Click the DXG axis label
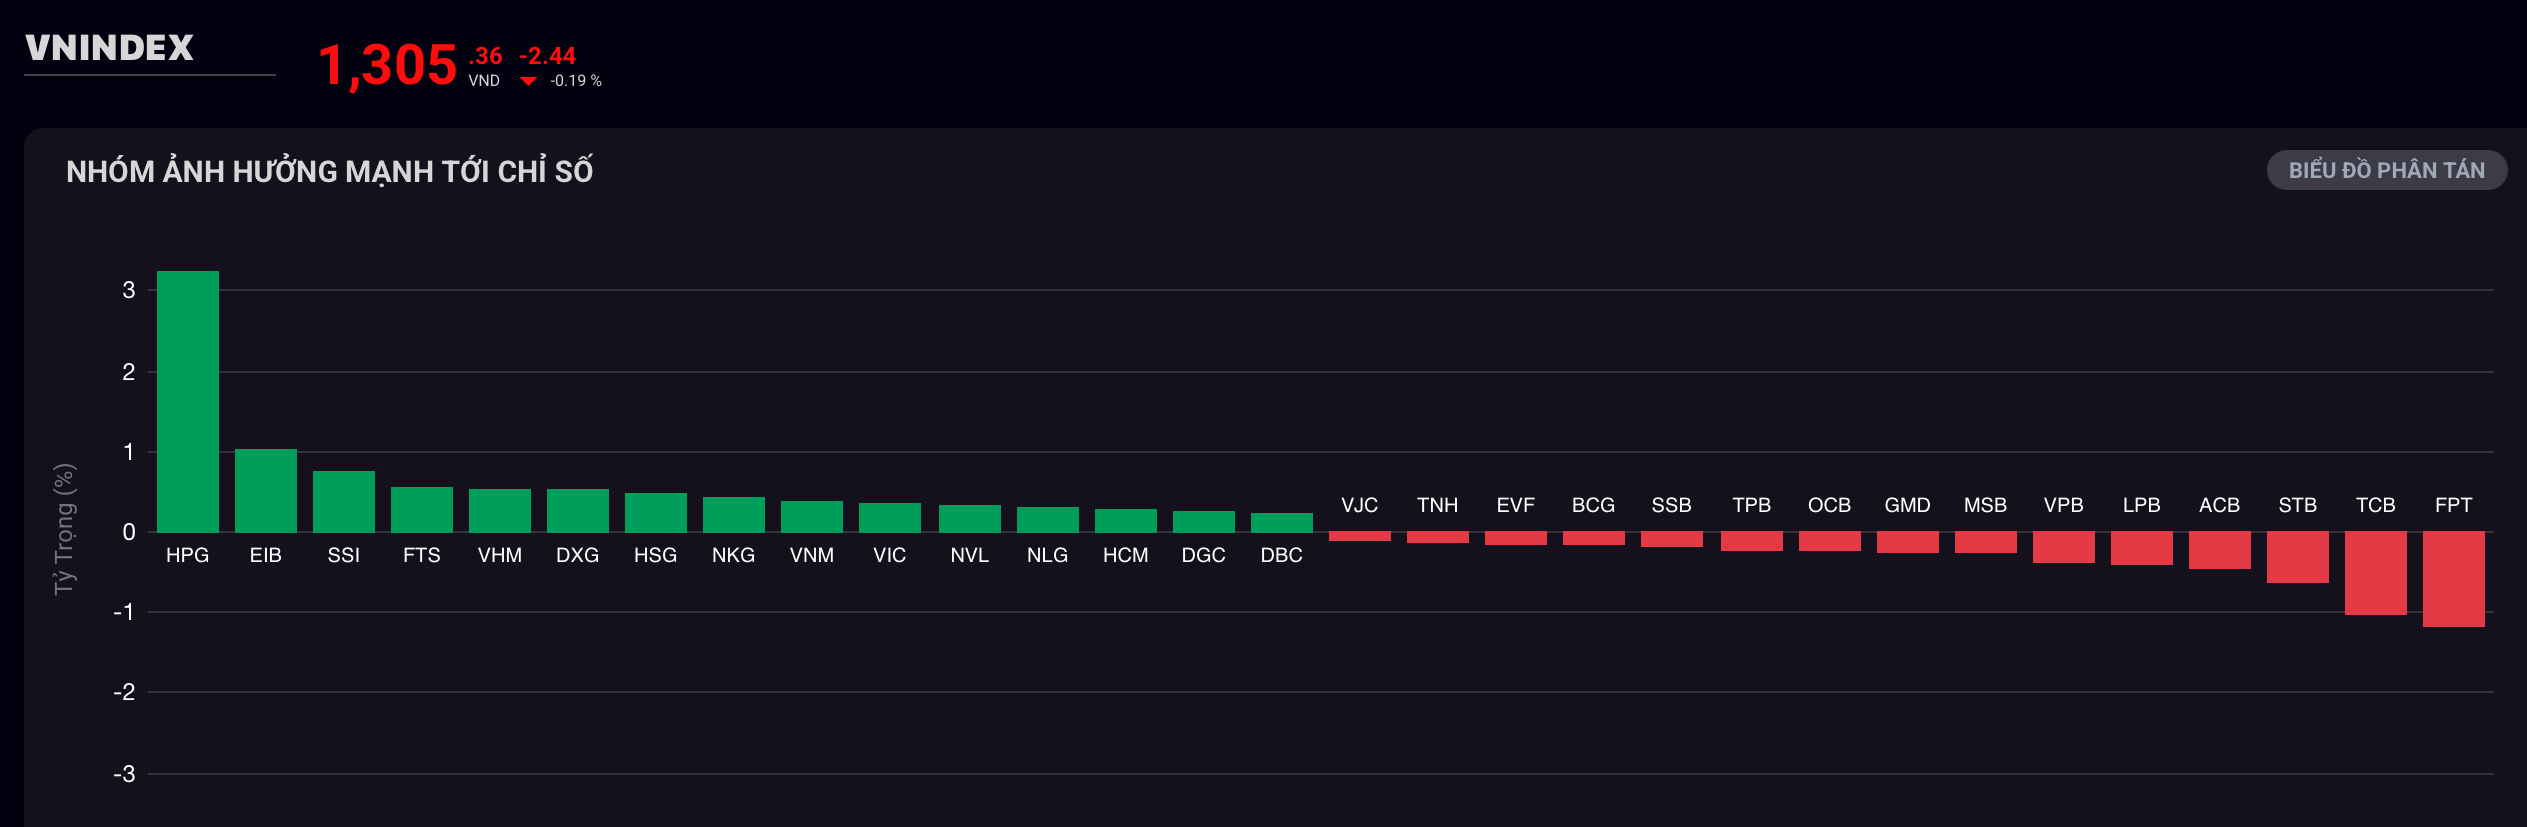The height and width of the screenshot is (827, 2527). click(577, 555)
